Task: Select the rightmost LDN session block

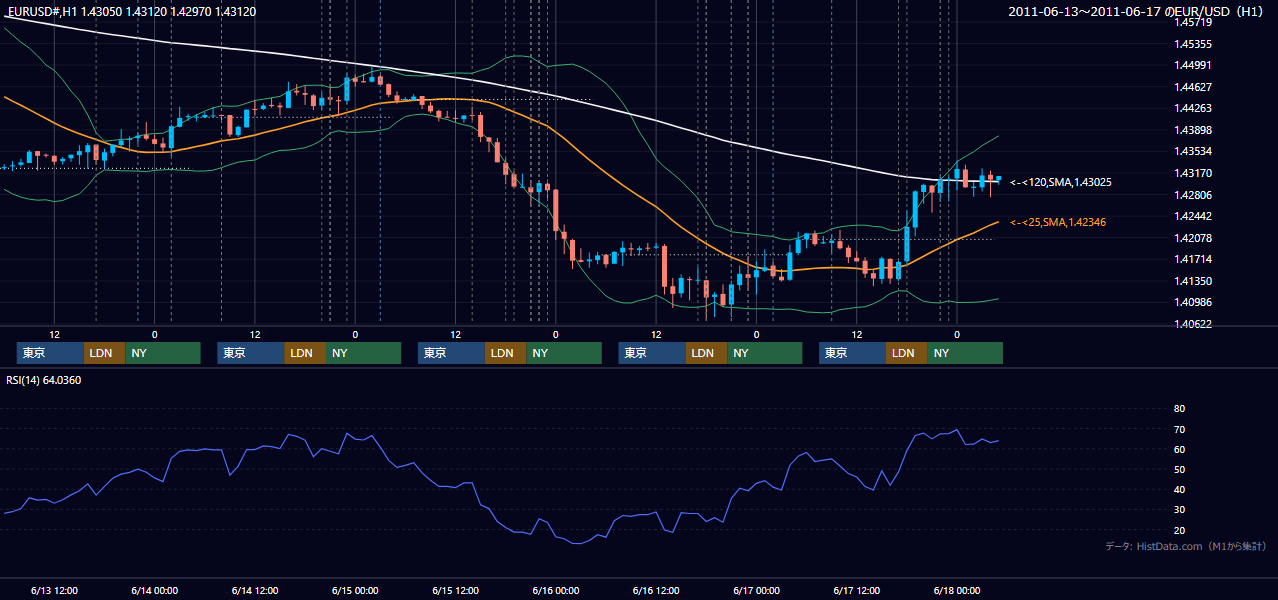Action: [x=906, y=353]
